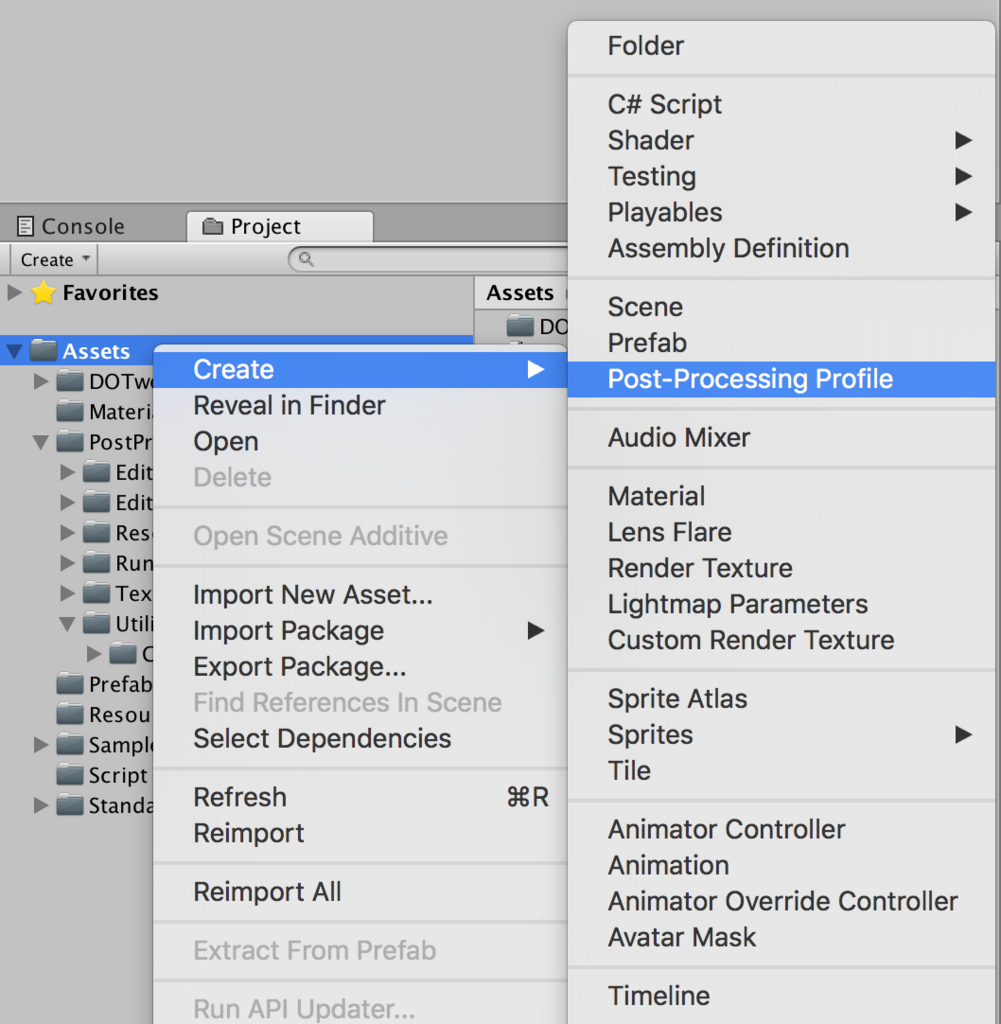Click the Resources folder icon in tree

click(x=70, y=714)
